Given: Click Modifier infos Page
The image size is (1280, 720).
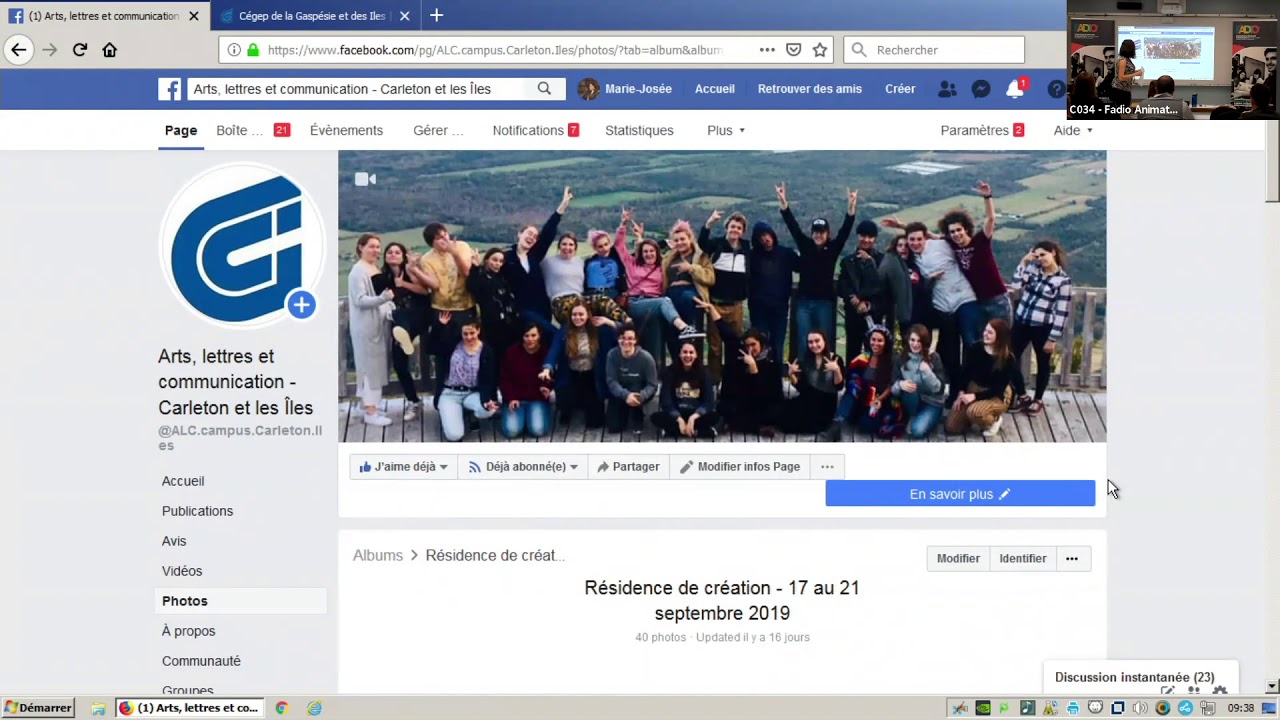Looking at the screenshot, I should 740,467.
